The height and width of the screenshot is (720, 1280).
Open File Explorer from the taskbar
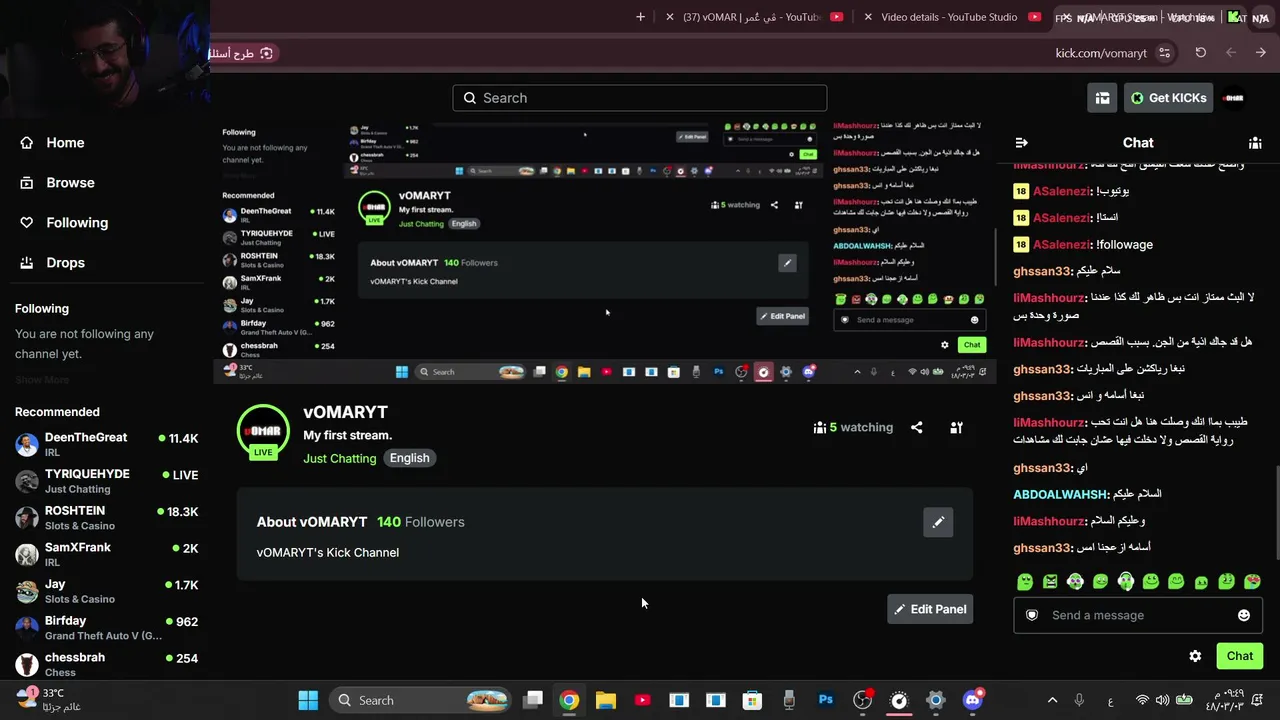click(606, 700)
